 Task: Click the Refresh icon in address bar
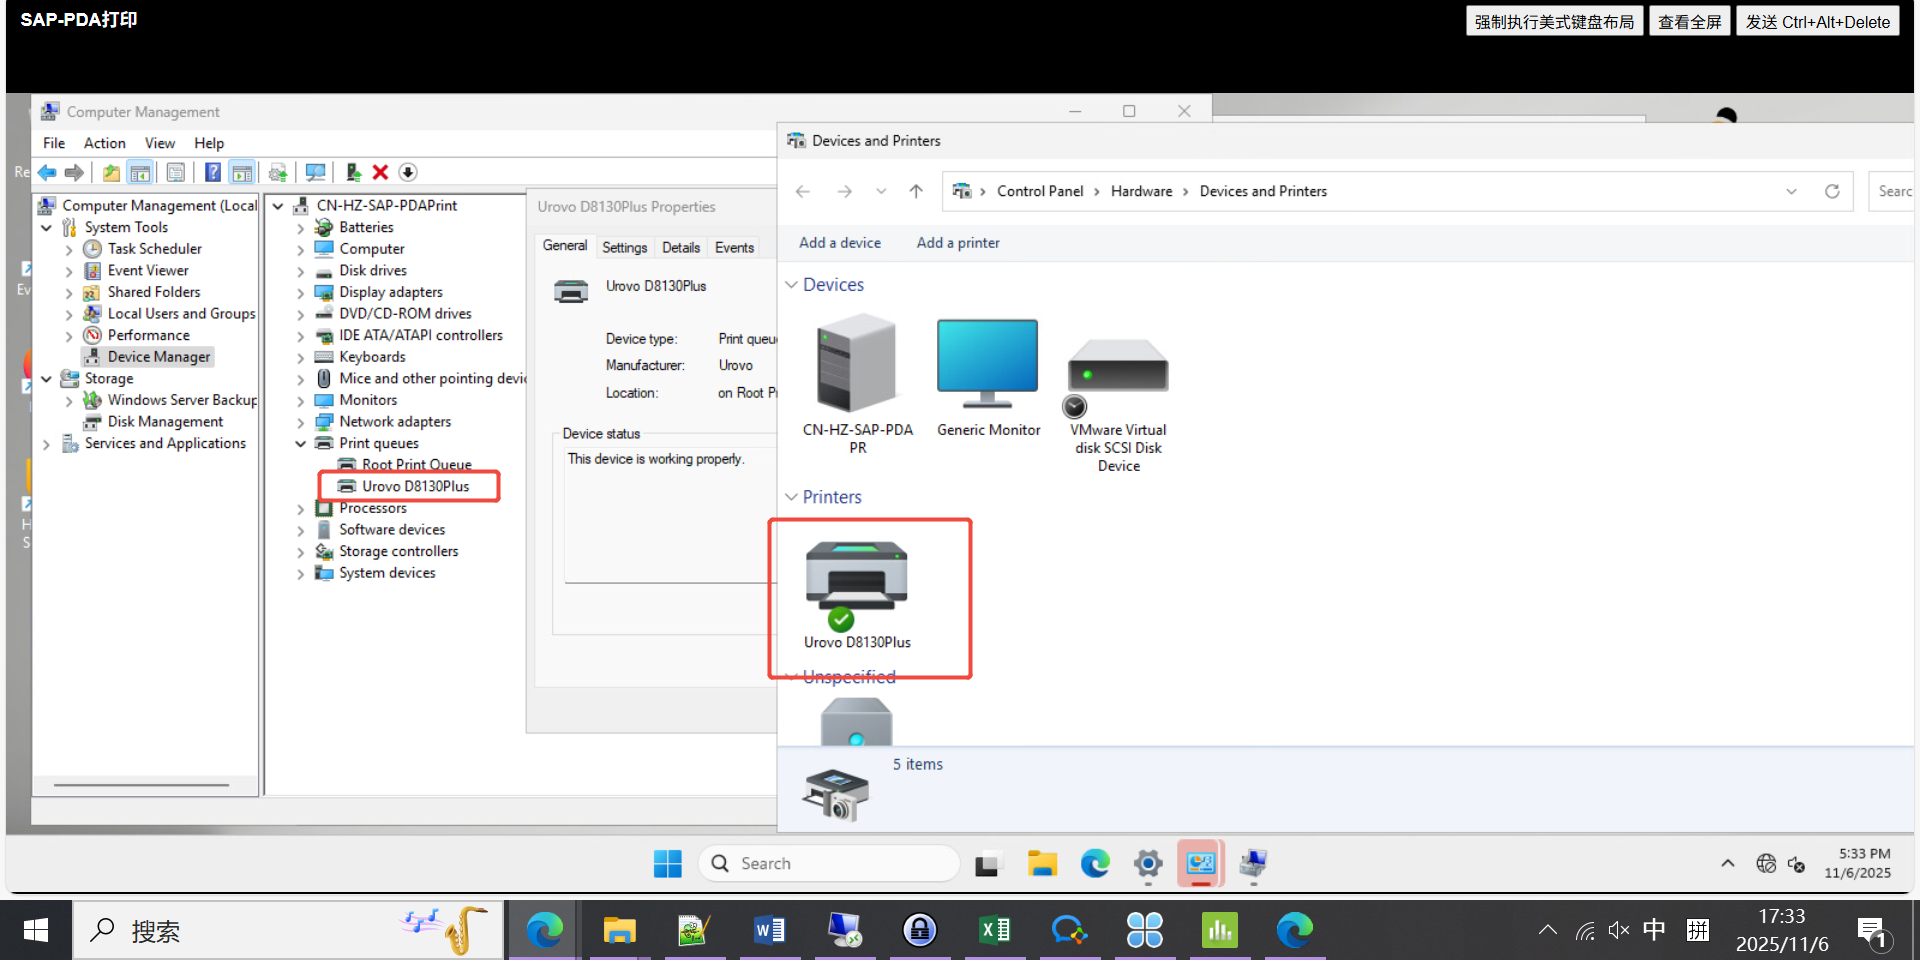pos(1832,191)
